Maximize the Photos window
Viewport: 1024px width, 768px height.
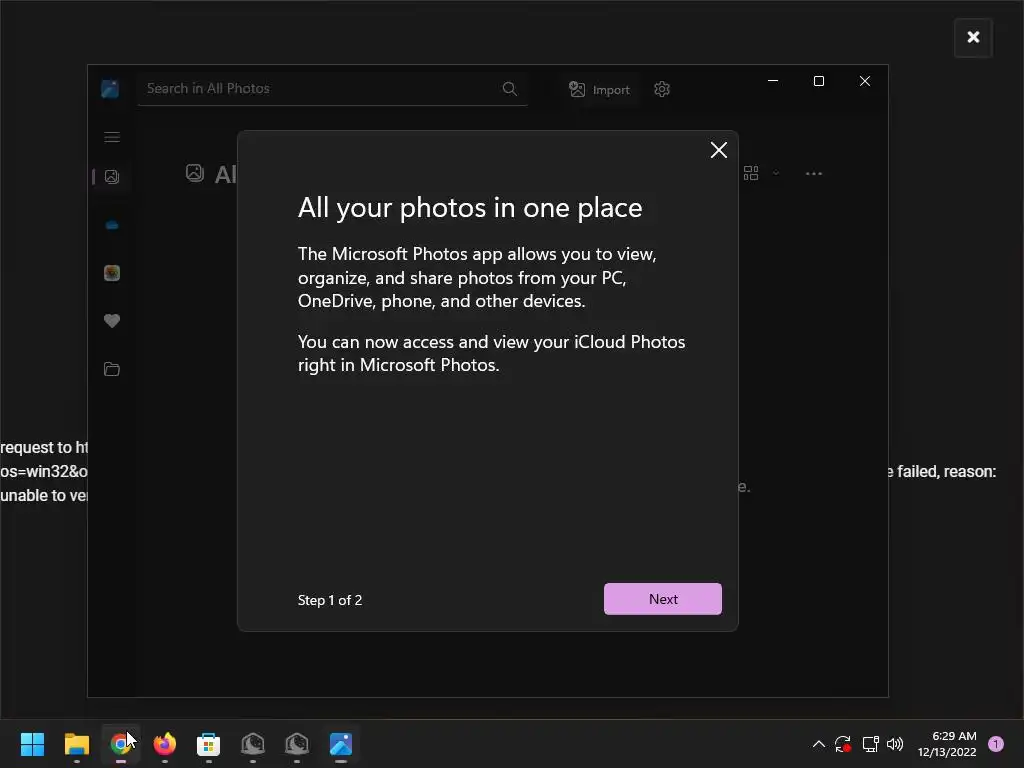tap(819, 81)
